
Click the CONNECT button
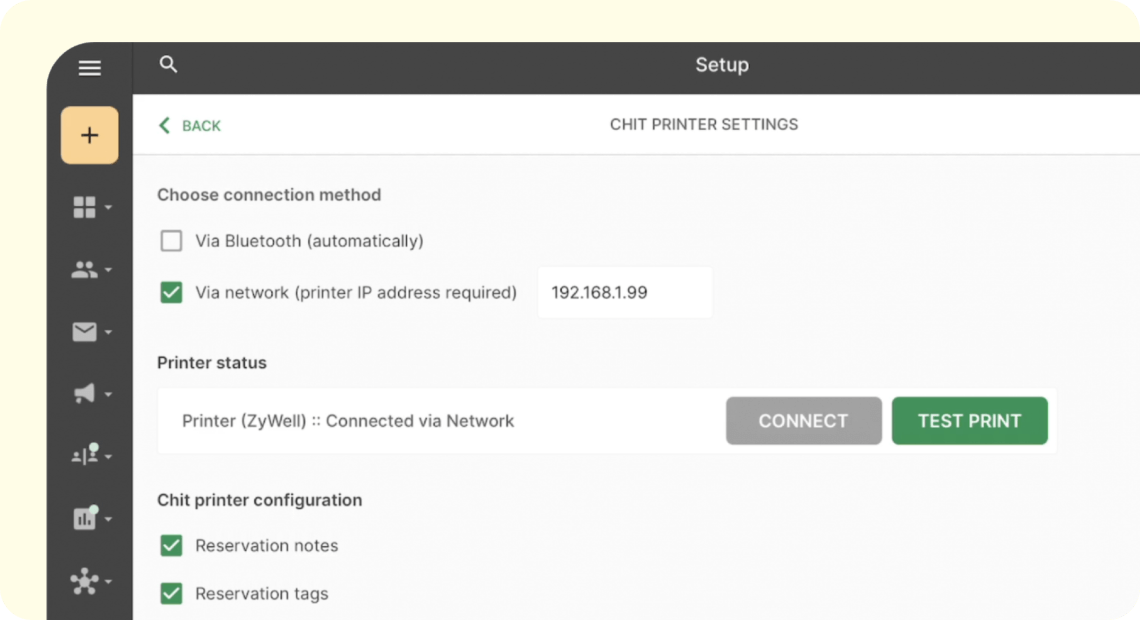[803, 420]
